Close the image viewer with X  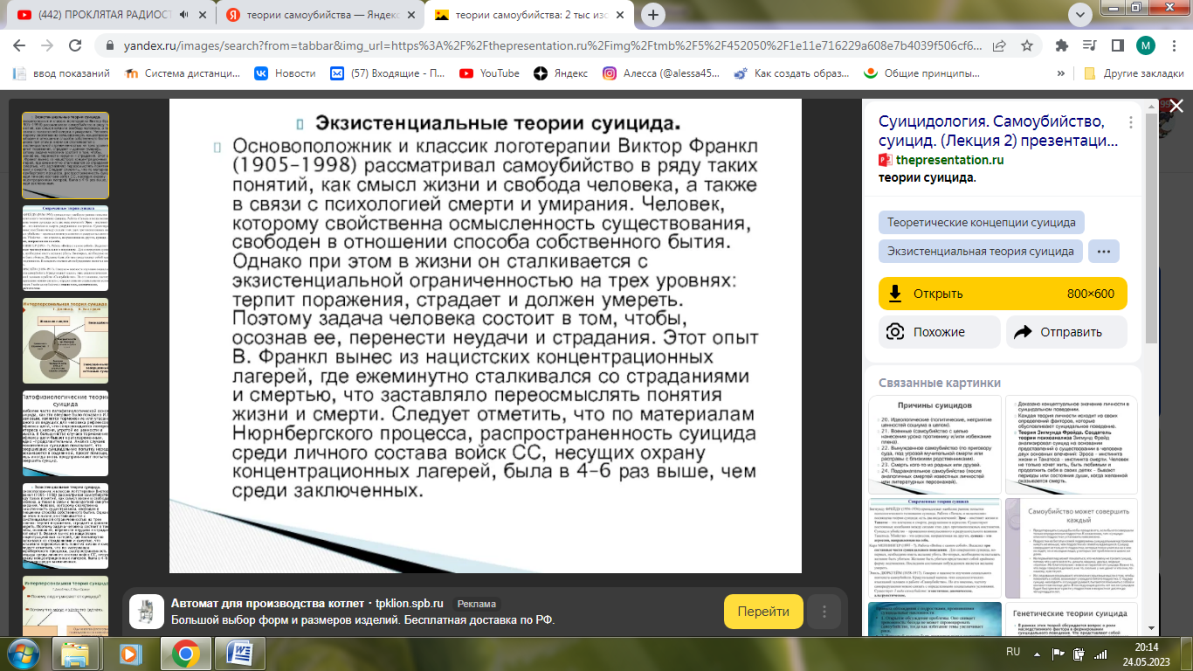(x=1176, y=107)
